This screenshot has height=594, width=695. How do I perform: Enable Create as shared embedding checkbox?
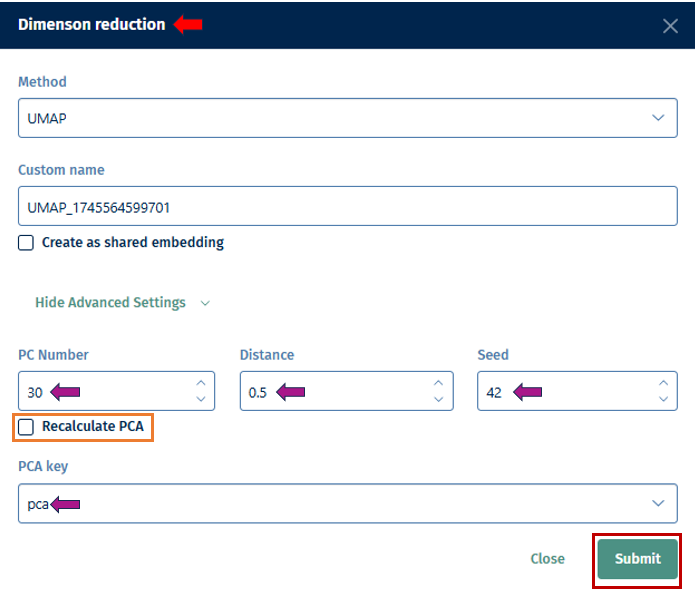(26, 242)
